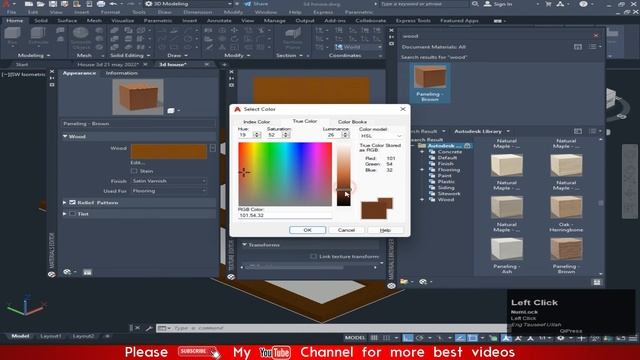Screen dimensions: 640x360
Task: Open the Color model HSL dropdown
Action: 382,136
